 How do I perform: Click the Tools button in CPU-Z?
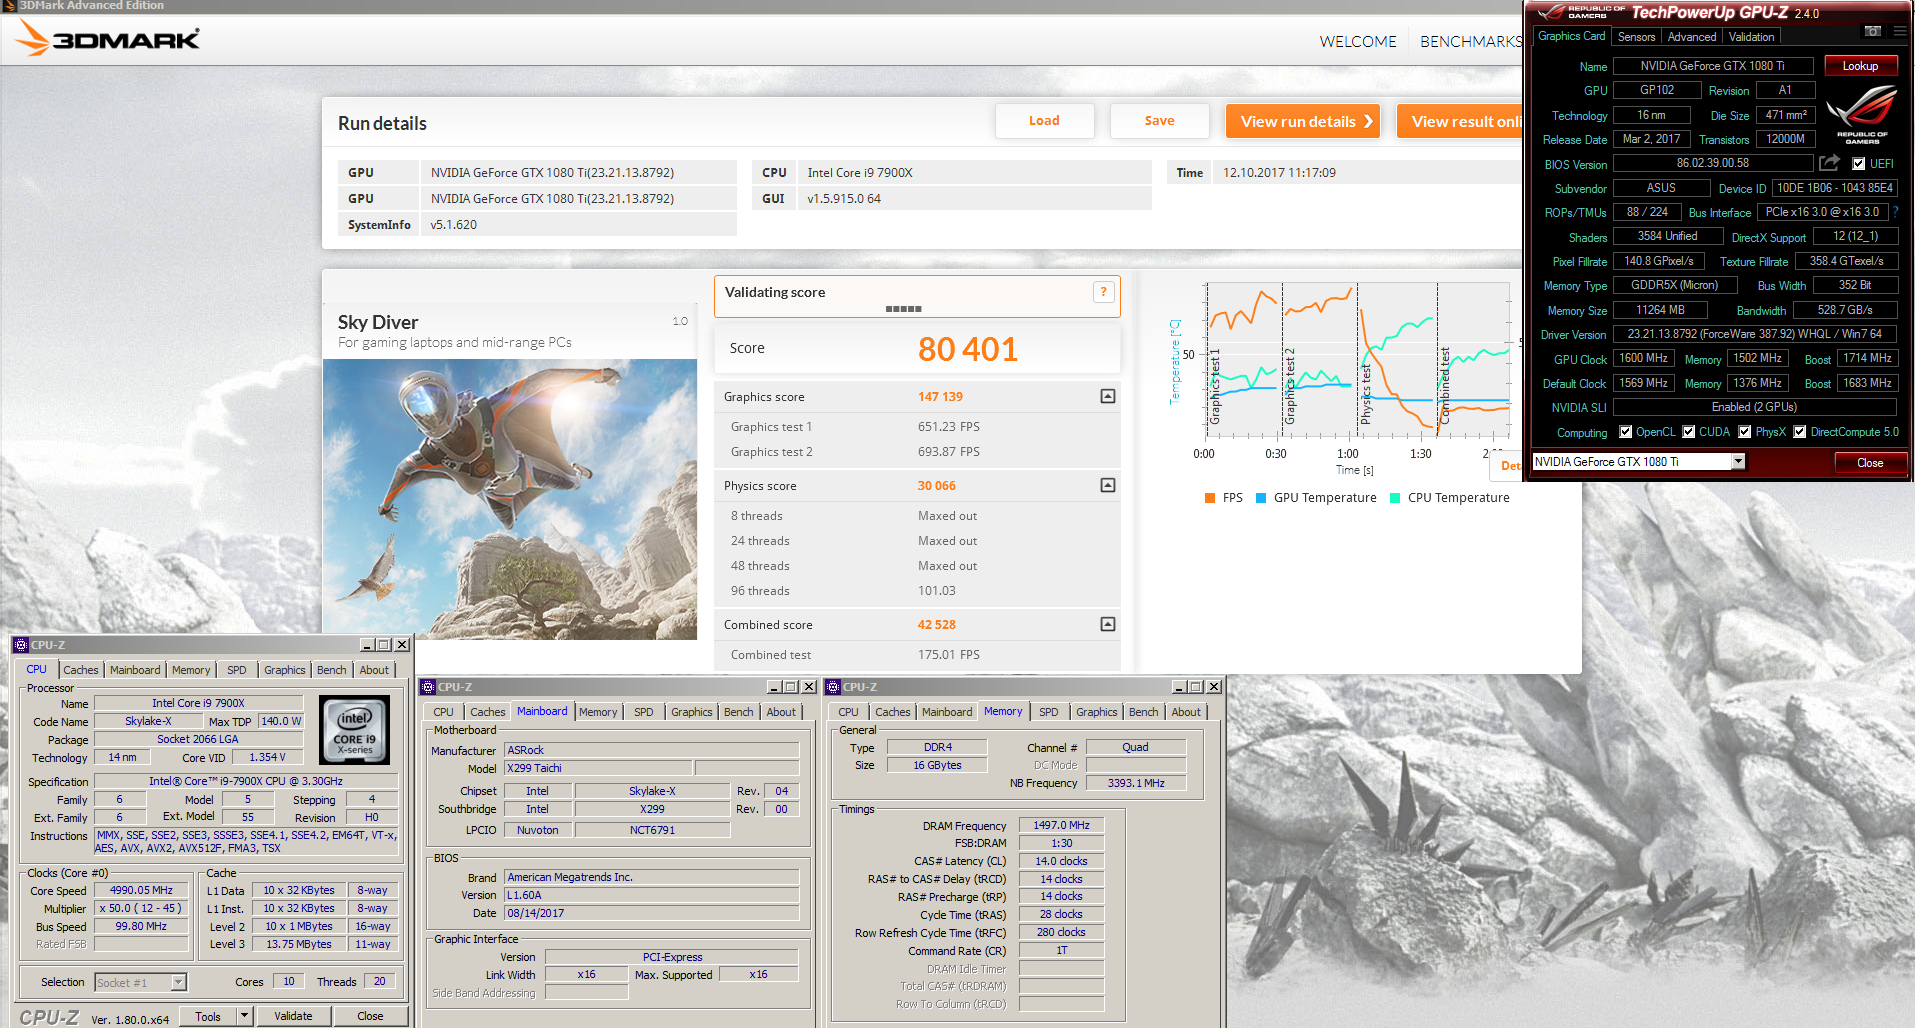(208, 1016)
